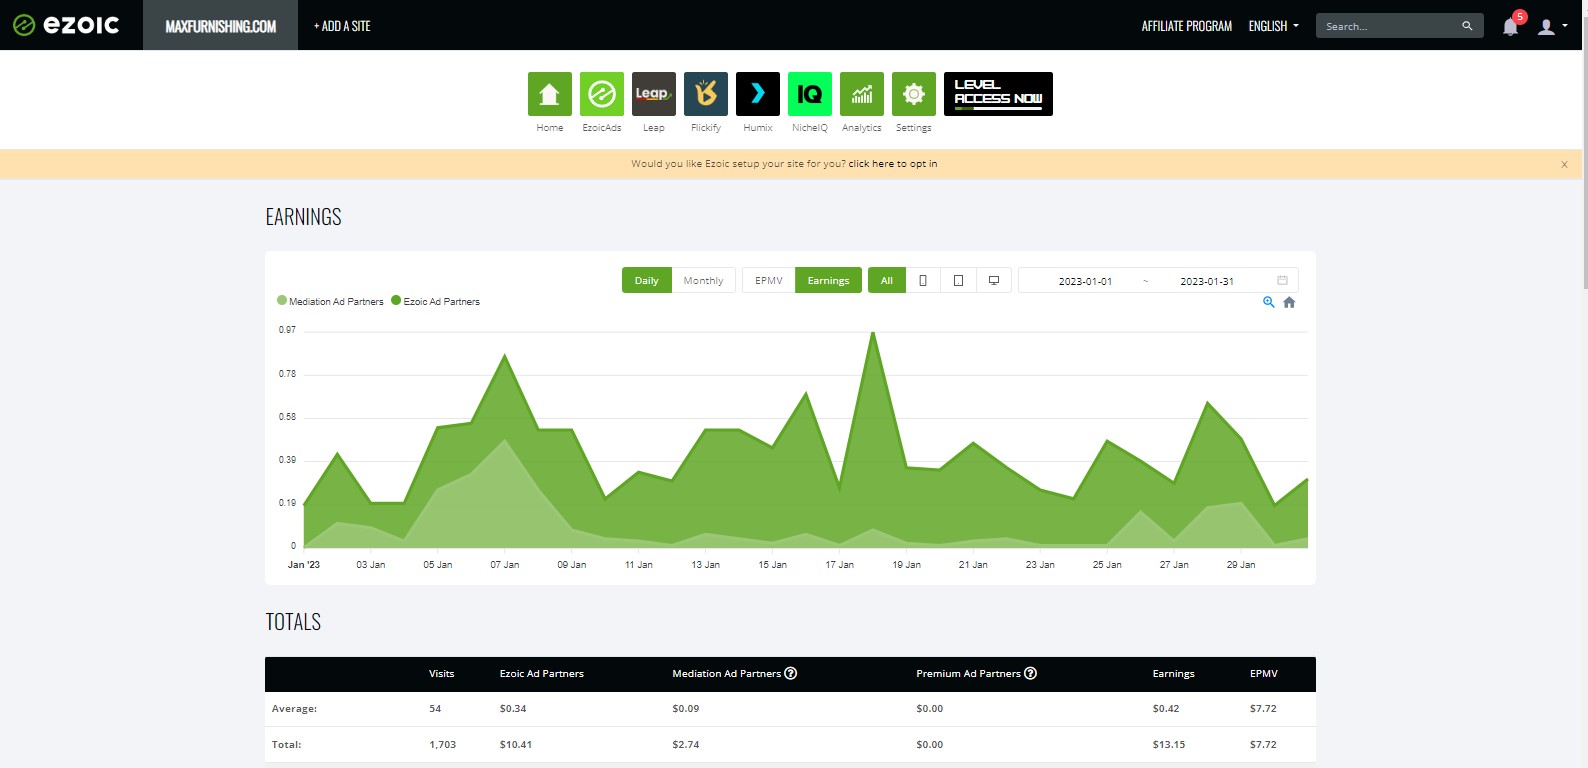Screen dimensions: 1588x768
Task: Show Earnings metric on chart
Action: tap(828, 280)
